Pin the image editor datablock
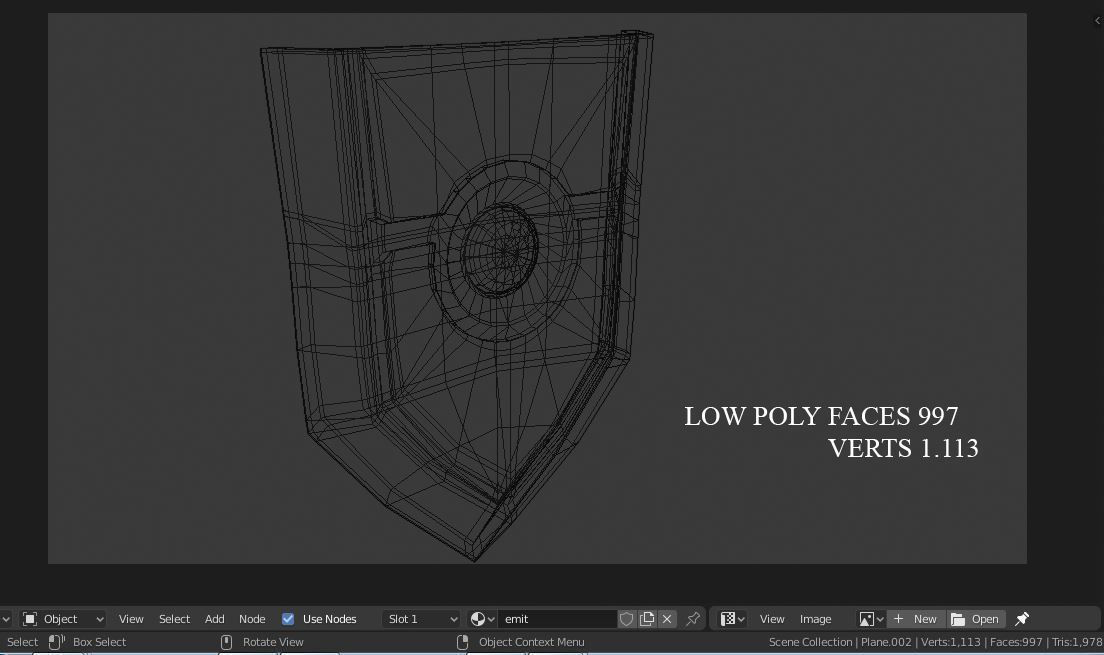This screenshot has height=655, width=1104. point(1020,618)
